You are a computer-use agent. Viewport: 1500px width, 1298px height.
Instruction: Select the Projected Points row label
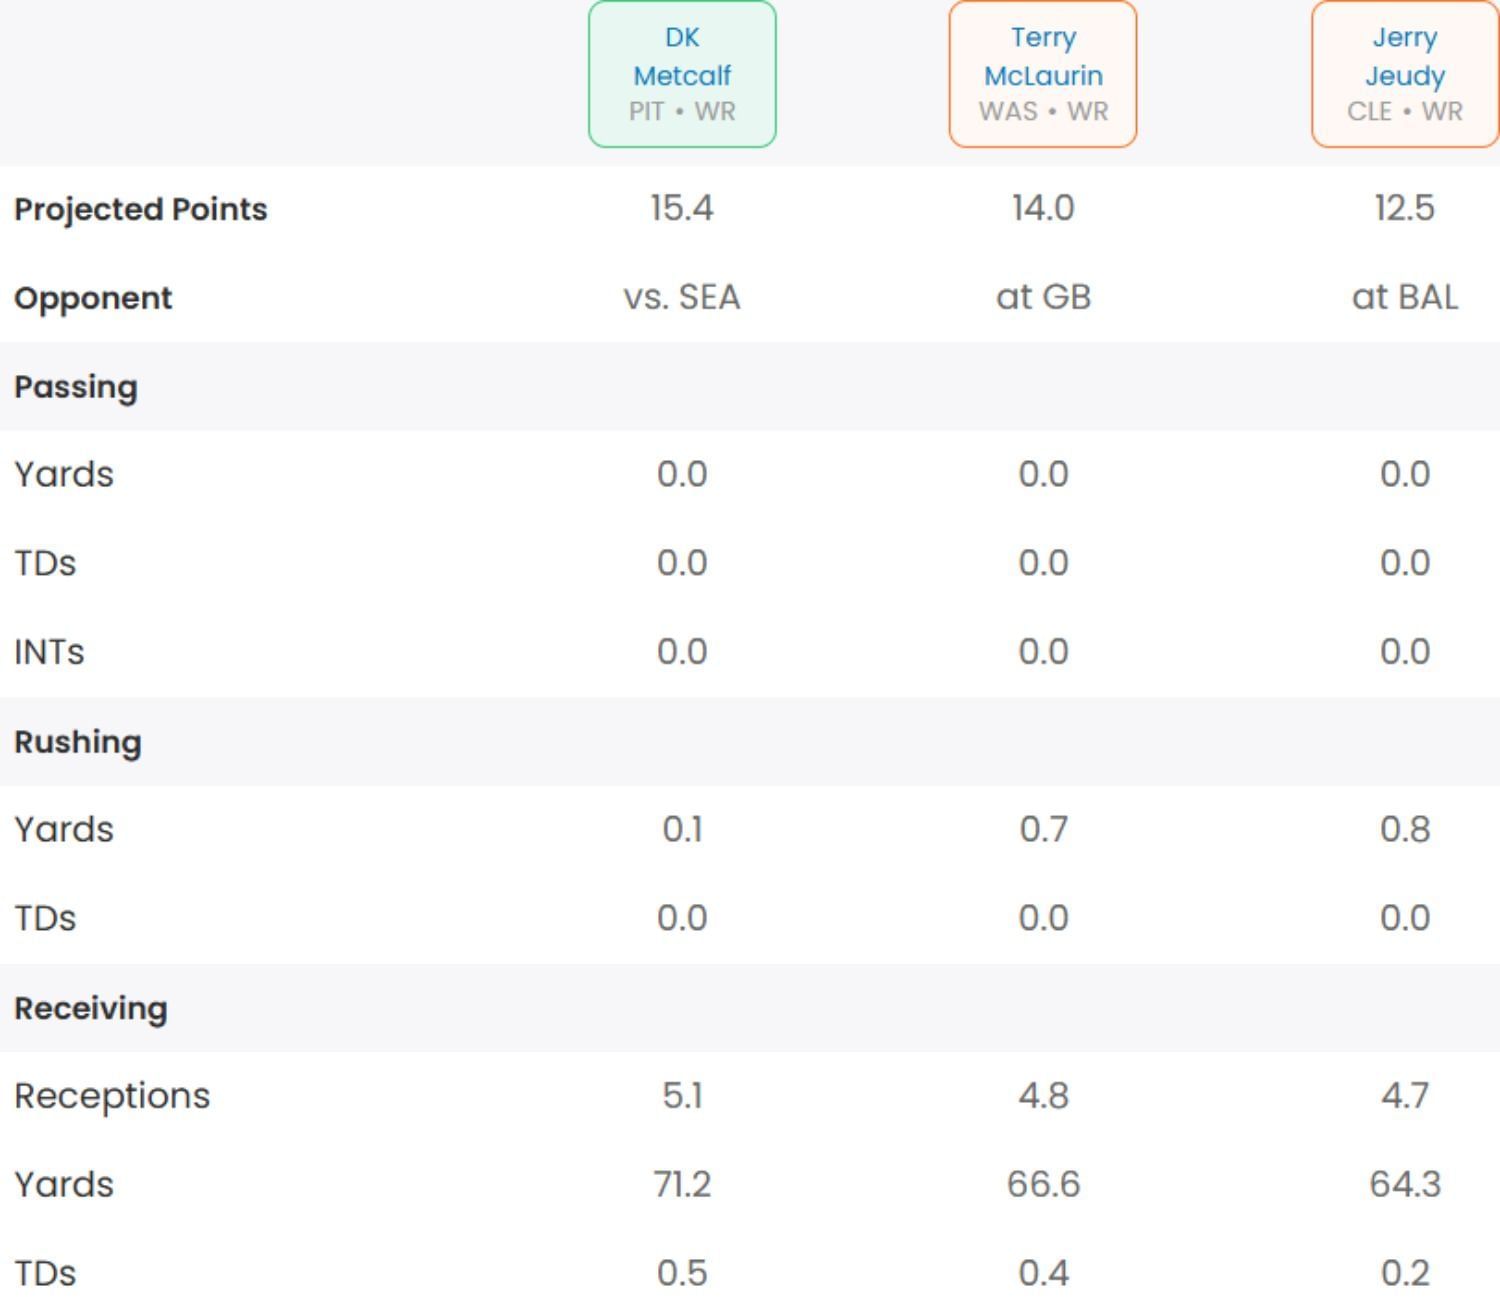141,209
